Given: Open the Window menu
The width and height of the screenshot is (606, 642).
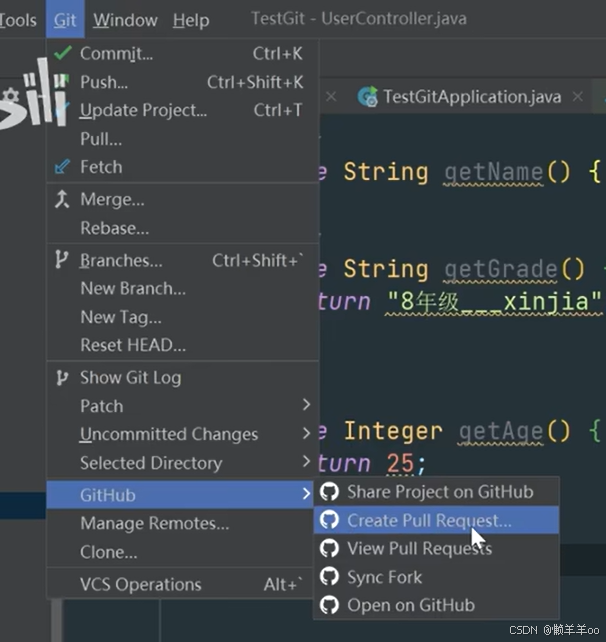Looking at the screenshot, I should tap(125, 20).
